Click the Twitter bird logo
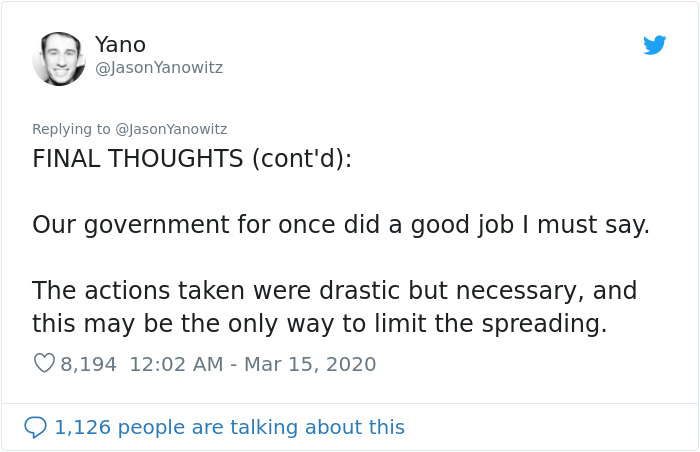 pyautogui.click(x=654, y=45)
